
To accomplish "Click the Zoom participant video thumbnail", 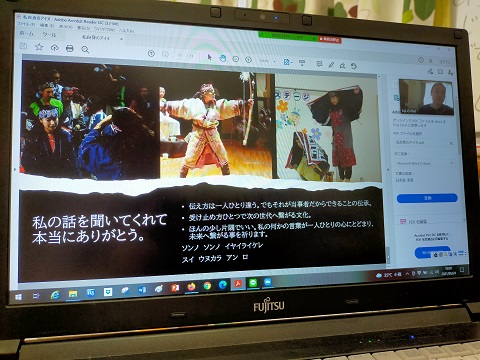I will pyautogui.click(x=426, y=97).
